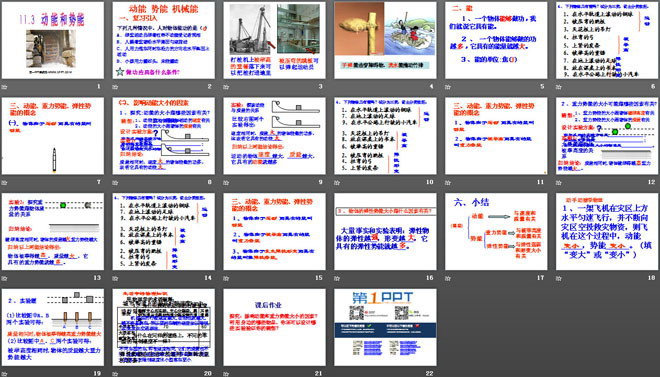Click the animation star icon under slide 7
This screenshot has height=377, width=660.
coord(5,182)
